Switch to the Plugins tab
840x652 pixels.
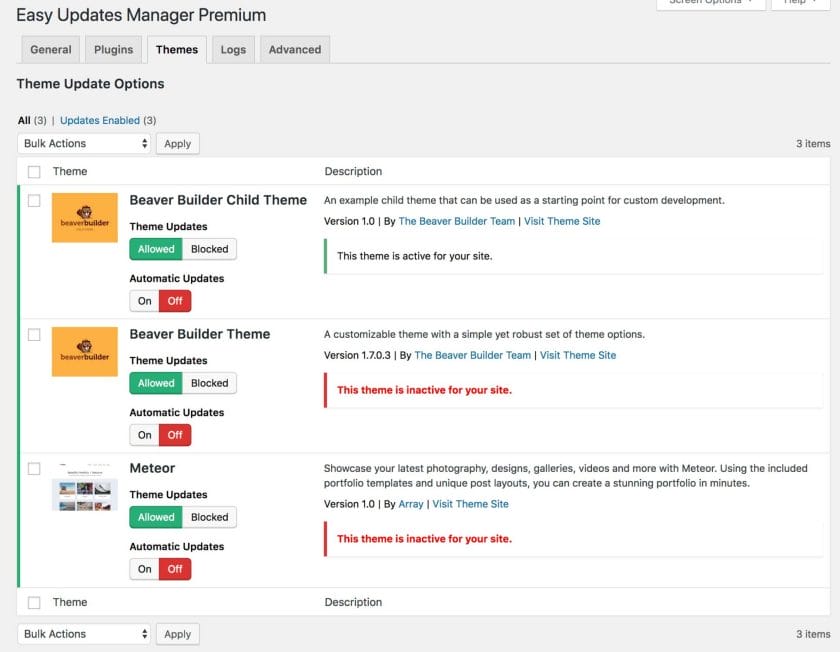click(114, 50)
